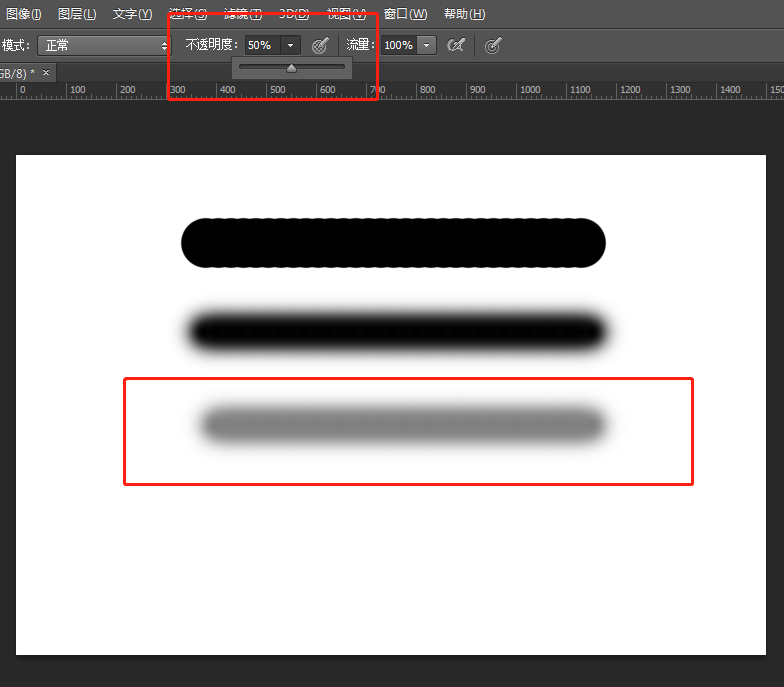Open the 流量 flow dropdown arrow
This screenshot has height=687, width=784.
(x=426, y=46)
